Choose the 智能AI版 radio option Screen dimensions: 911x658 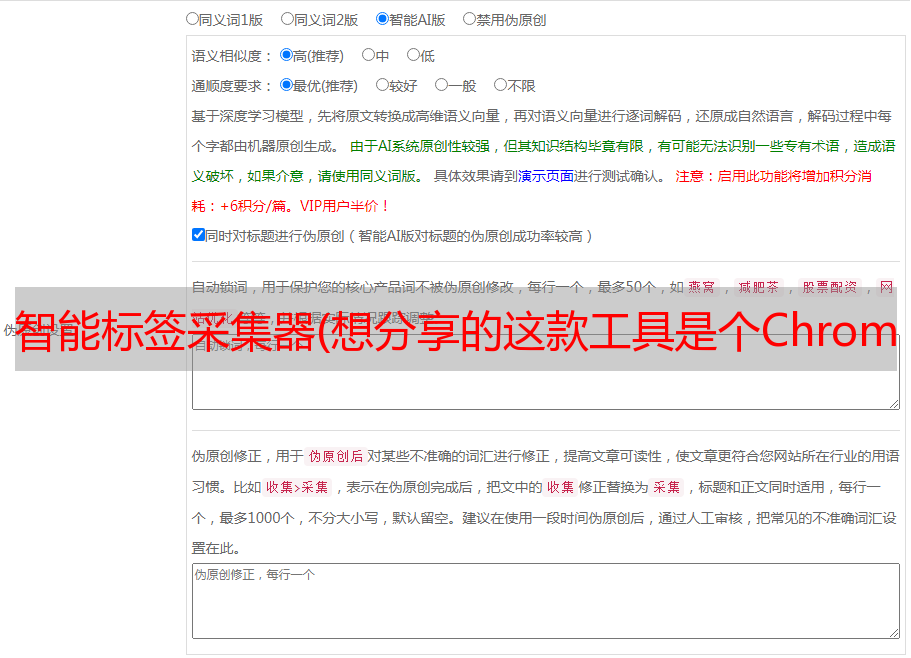(382, 19)
